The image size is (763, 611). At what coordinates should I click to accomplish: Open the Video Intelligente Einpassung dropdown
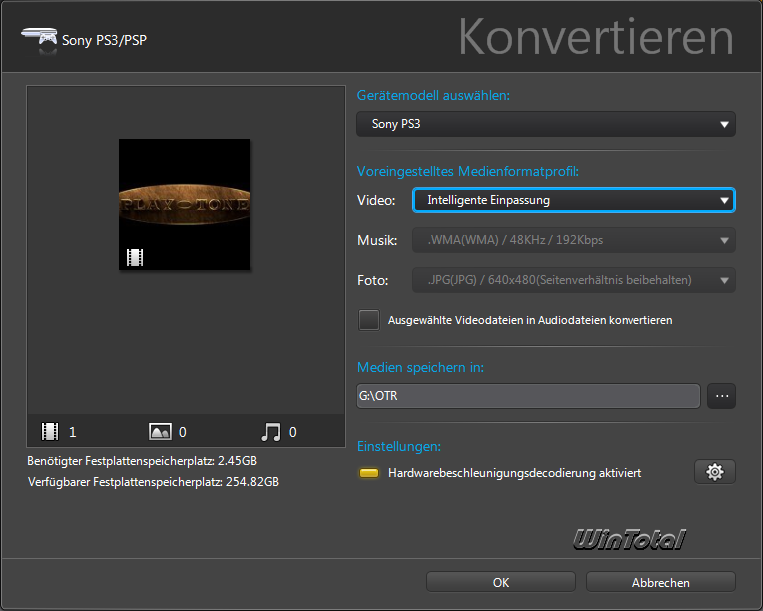pos(574,200)
